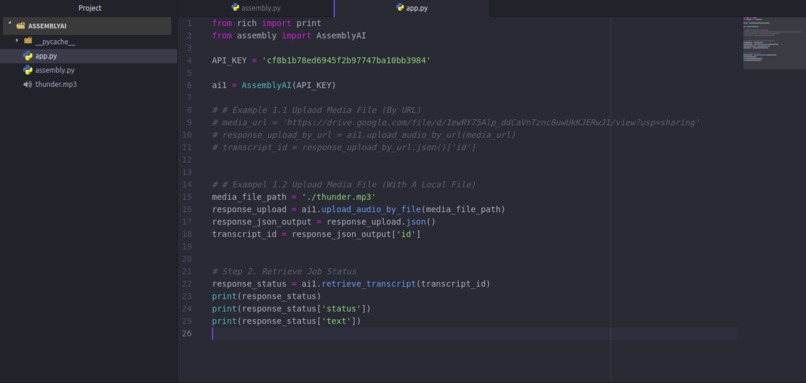Click 'retrieve_transcript' method on line 22
Viewport: 806px width, 383px height.
tap(369, 284)
